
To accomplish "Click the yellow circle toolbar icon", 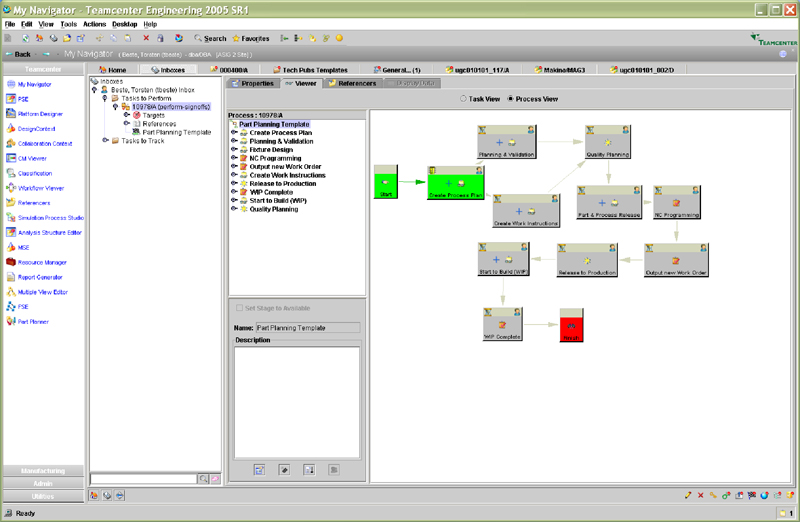I will [339, 38].
